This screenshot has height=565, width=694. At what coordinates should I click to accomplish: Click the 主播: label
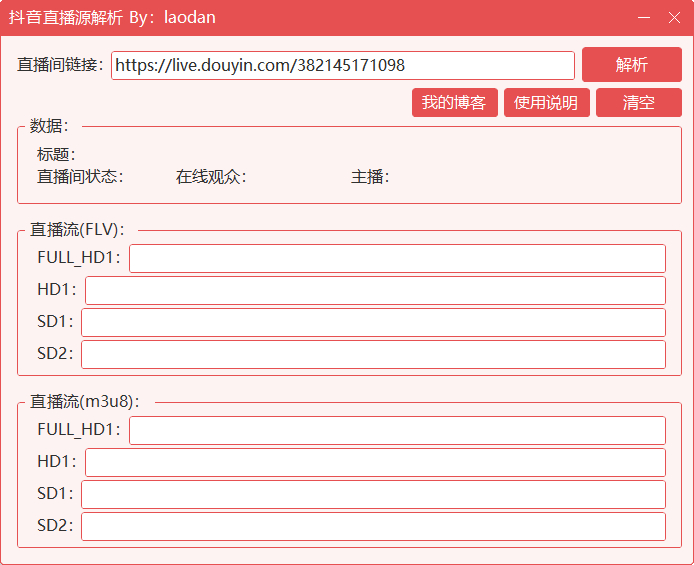[370, 177]
